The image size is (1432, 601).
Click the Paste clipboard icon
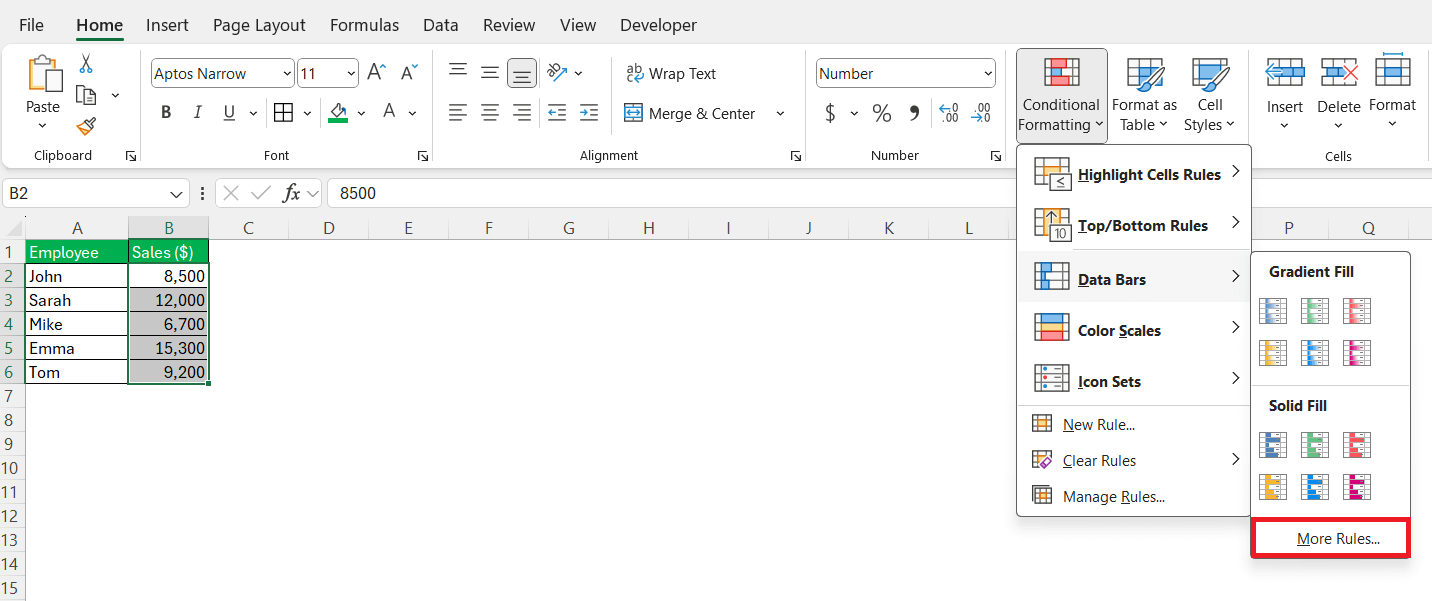(43, 74)
